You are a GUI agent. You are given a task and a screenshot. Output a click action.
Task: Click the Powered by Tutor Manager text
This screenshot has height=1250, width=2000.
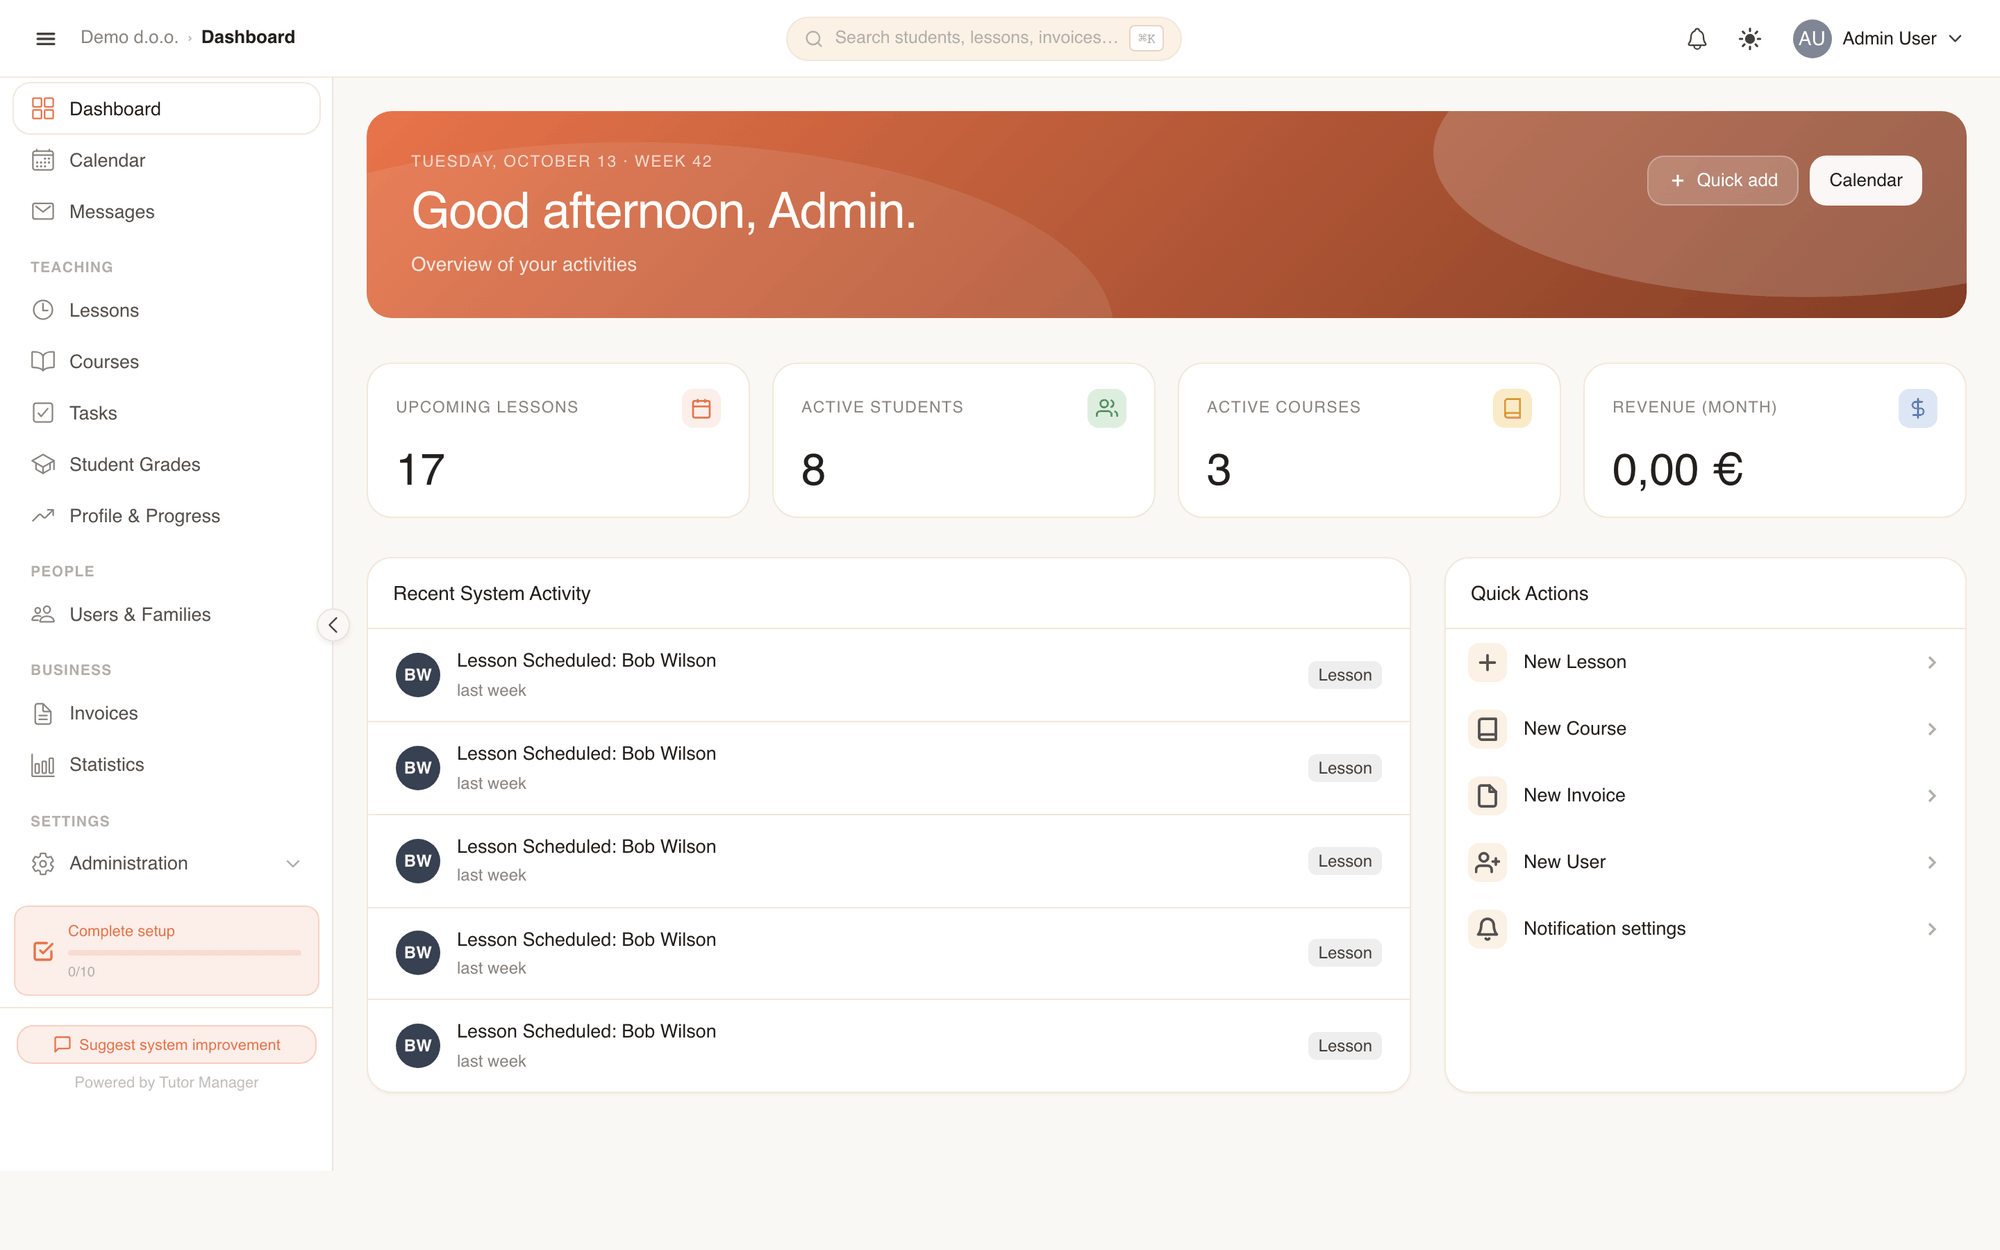pyautogui.click(x=166, y=1082)
